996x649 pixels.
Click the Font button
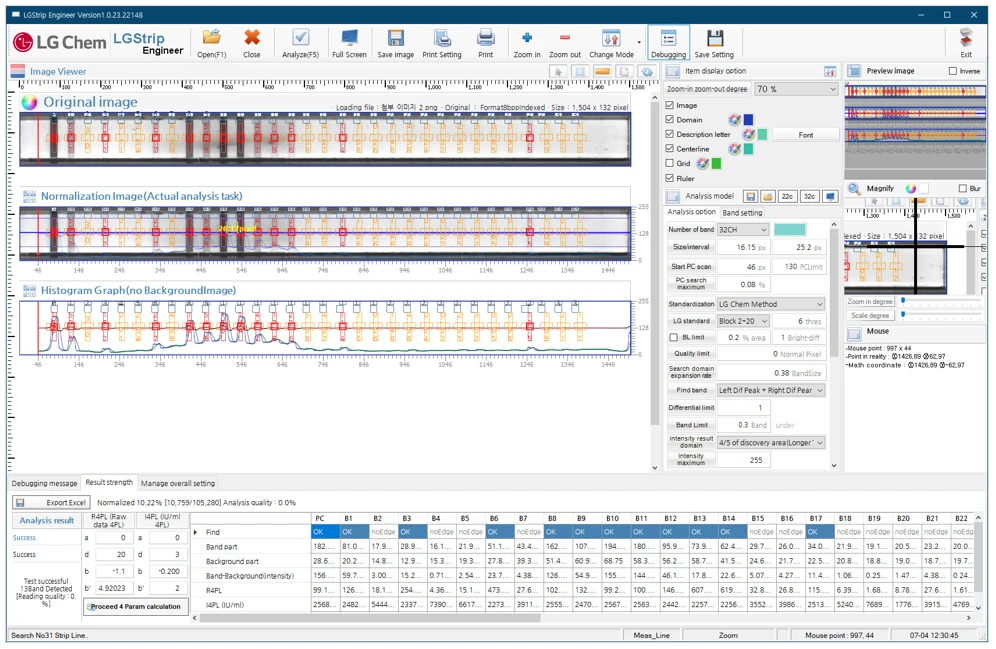[805, 135]
